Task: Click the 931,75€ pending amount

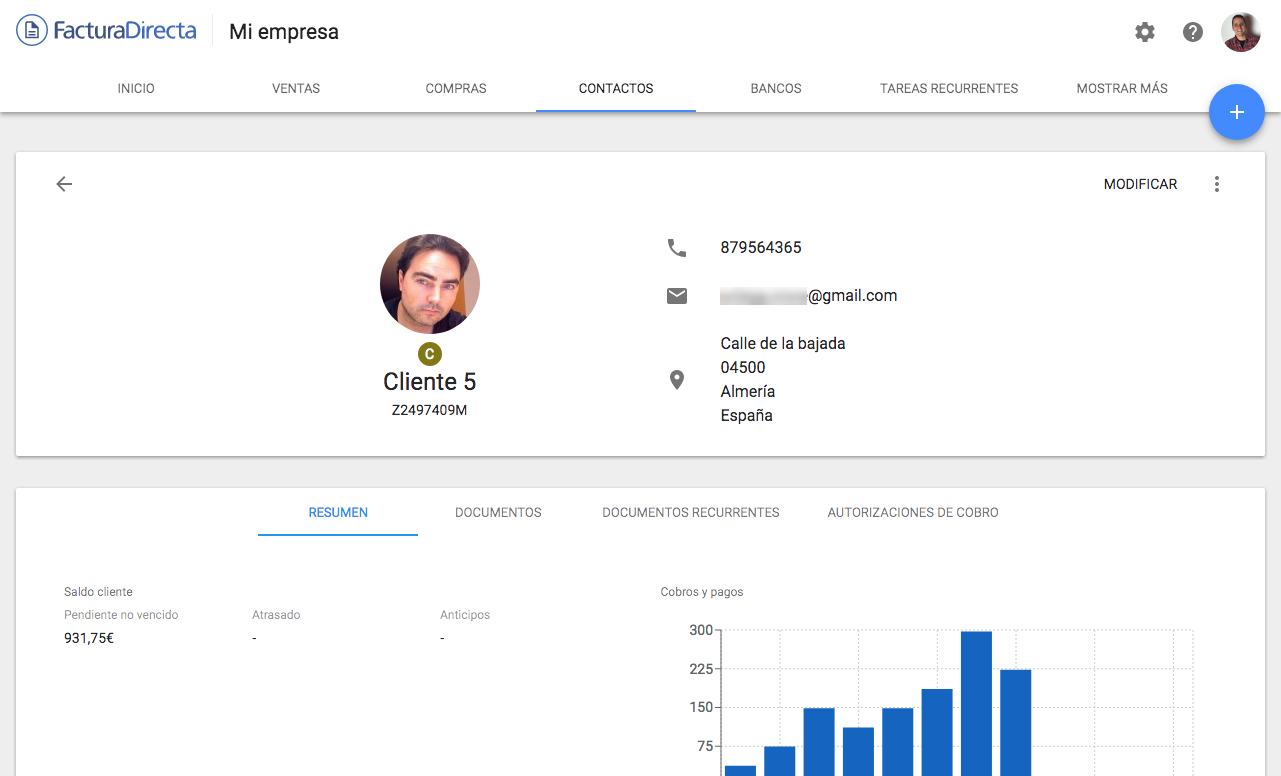Action: click(x=89, y=638)
